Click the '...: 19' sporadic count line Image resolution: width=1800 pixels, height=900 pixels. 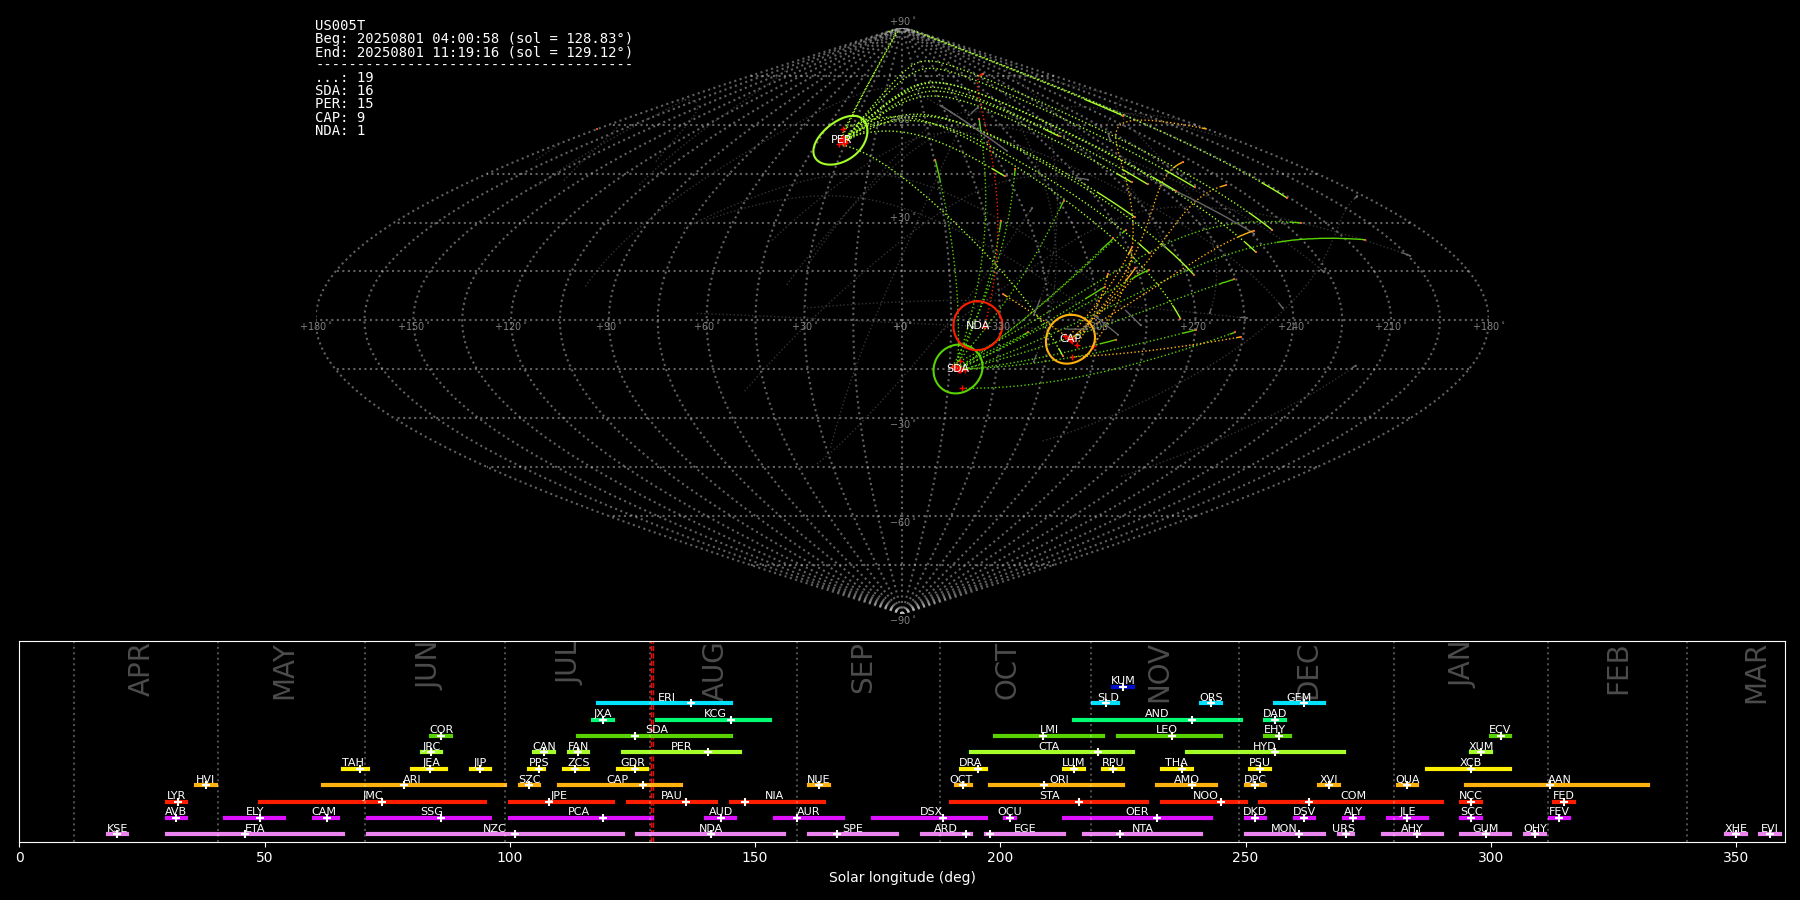(x=344, y=78)
